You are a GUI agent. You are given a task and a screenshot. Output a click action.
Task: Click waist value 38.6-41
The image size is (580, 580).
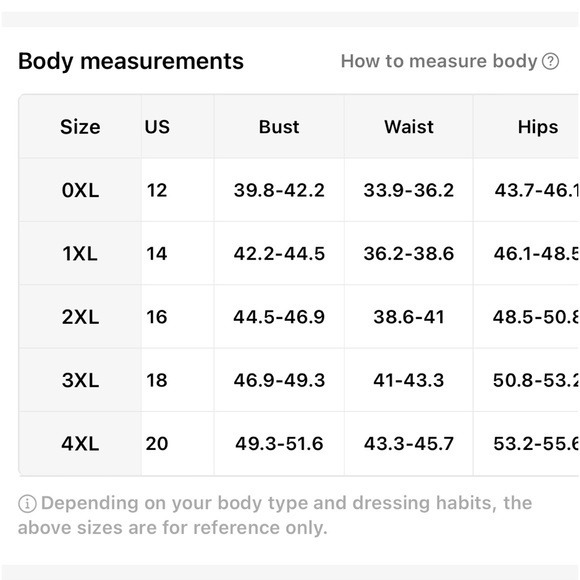[x=409, y=317]
